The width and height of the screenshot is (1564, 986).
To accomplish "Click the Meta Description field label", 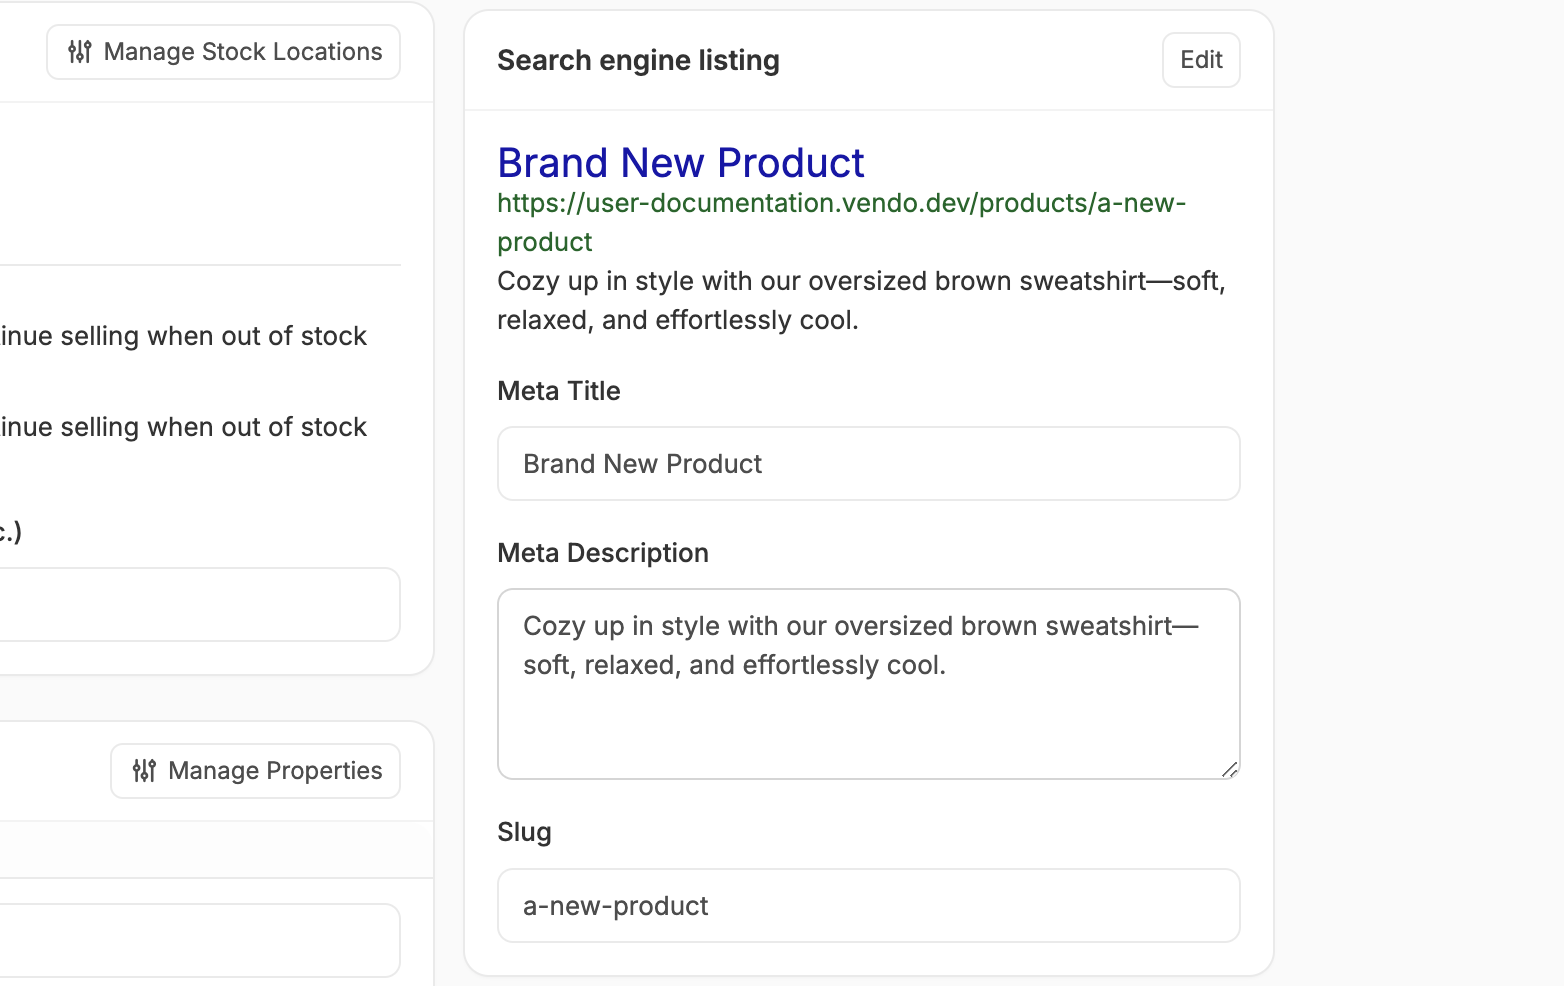I will click(x=602, y=553).
